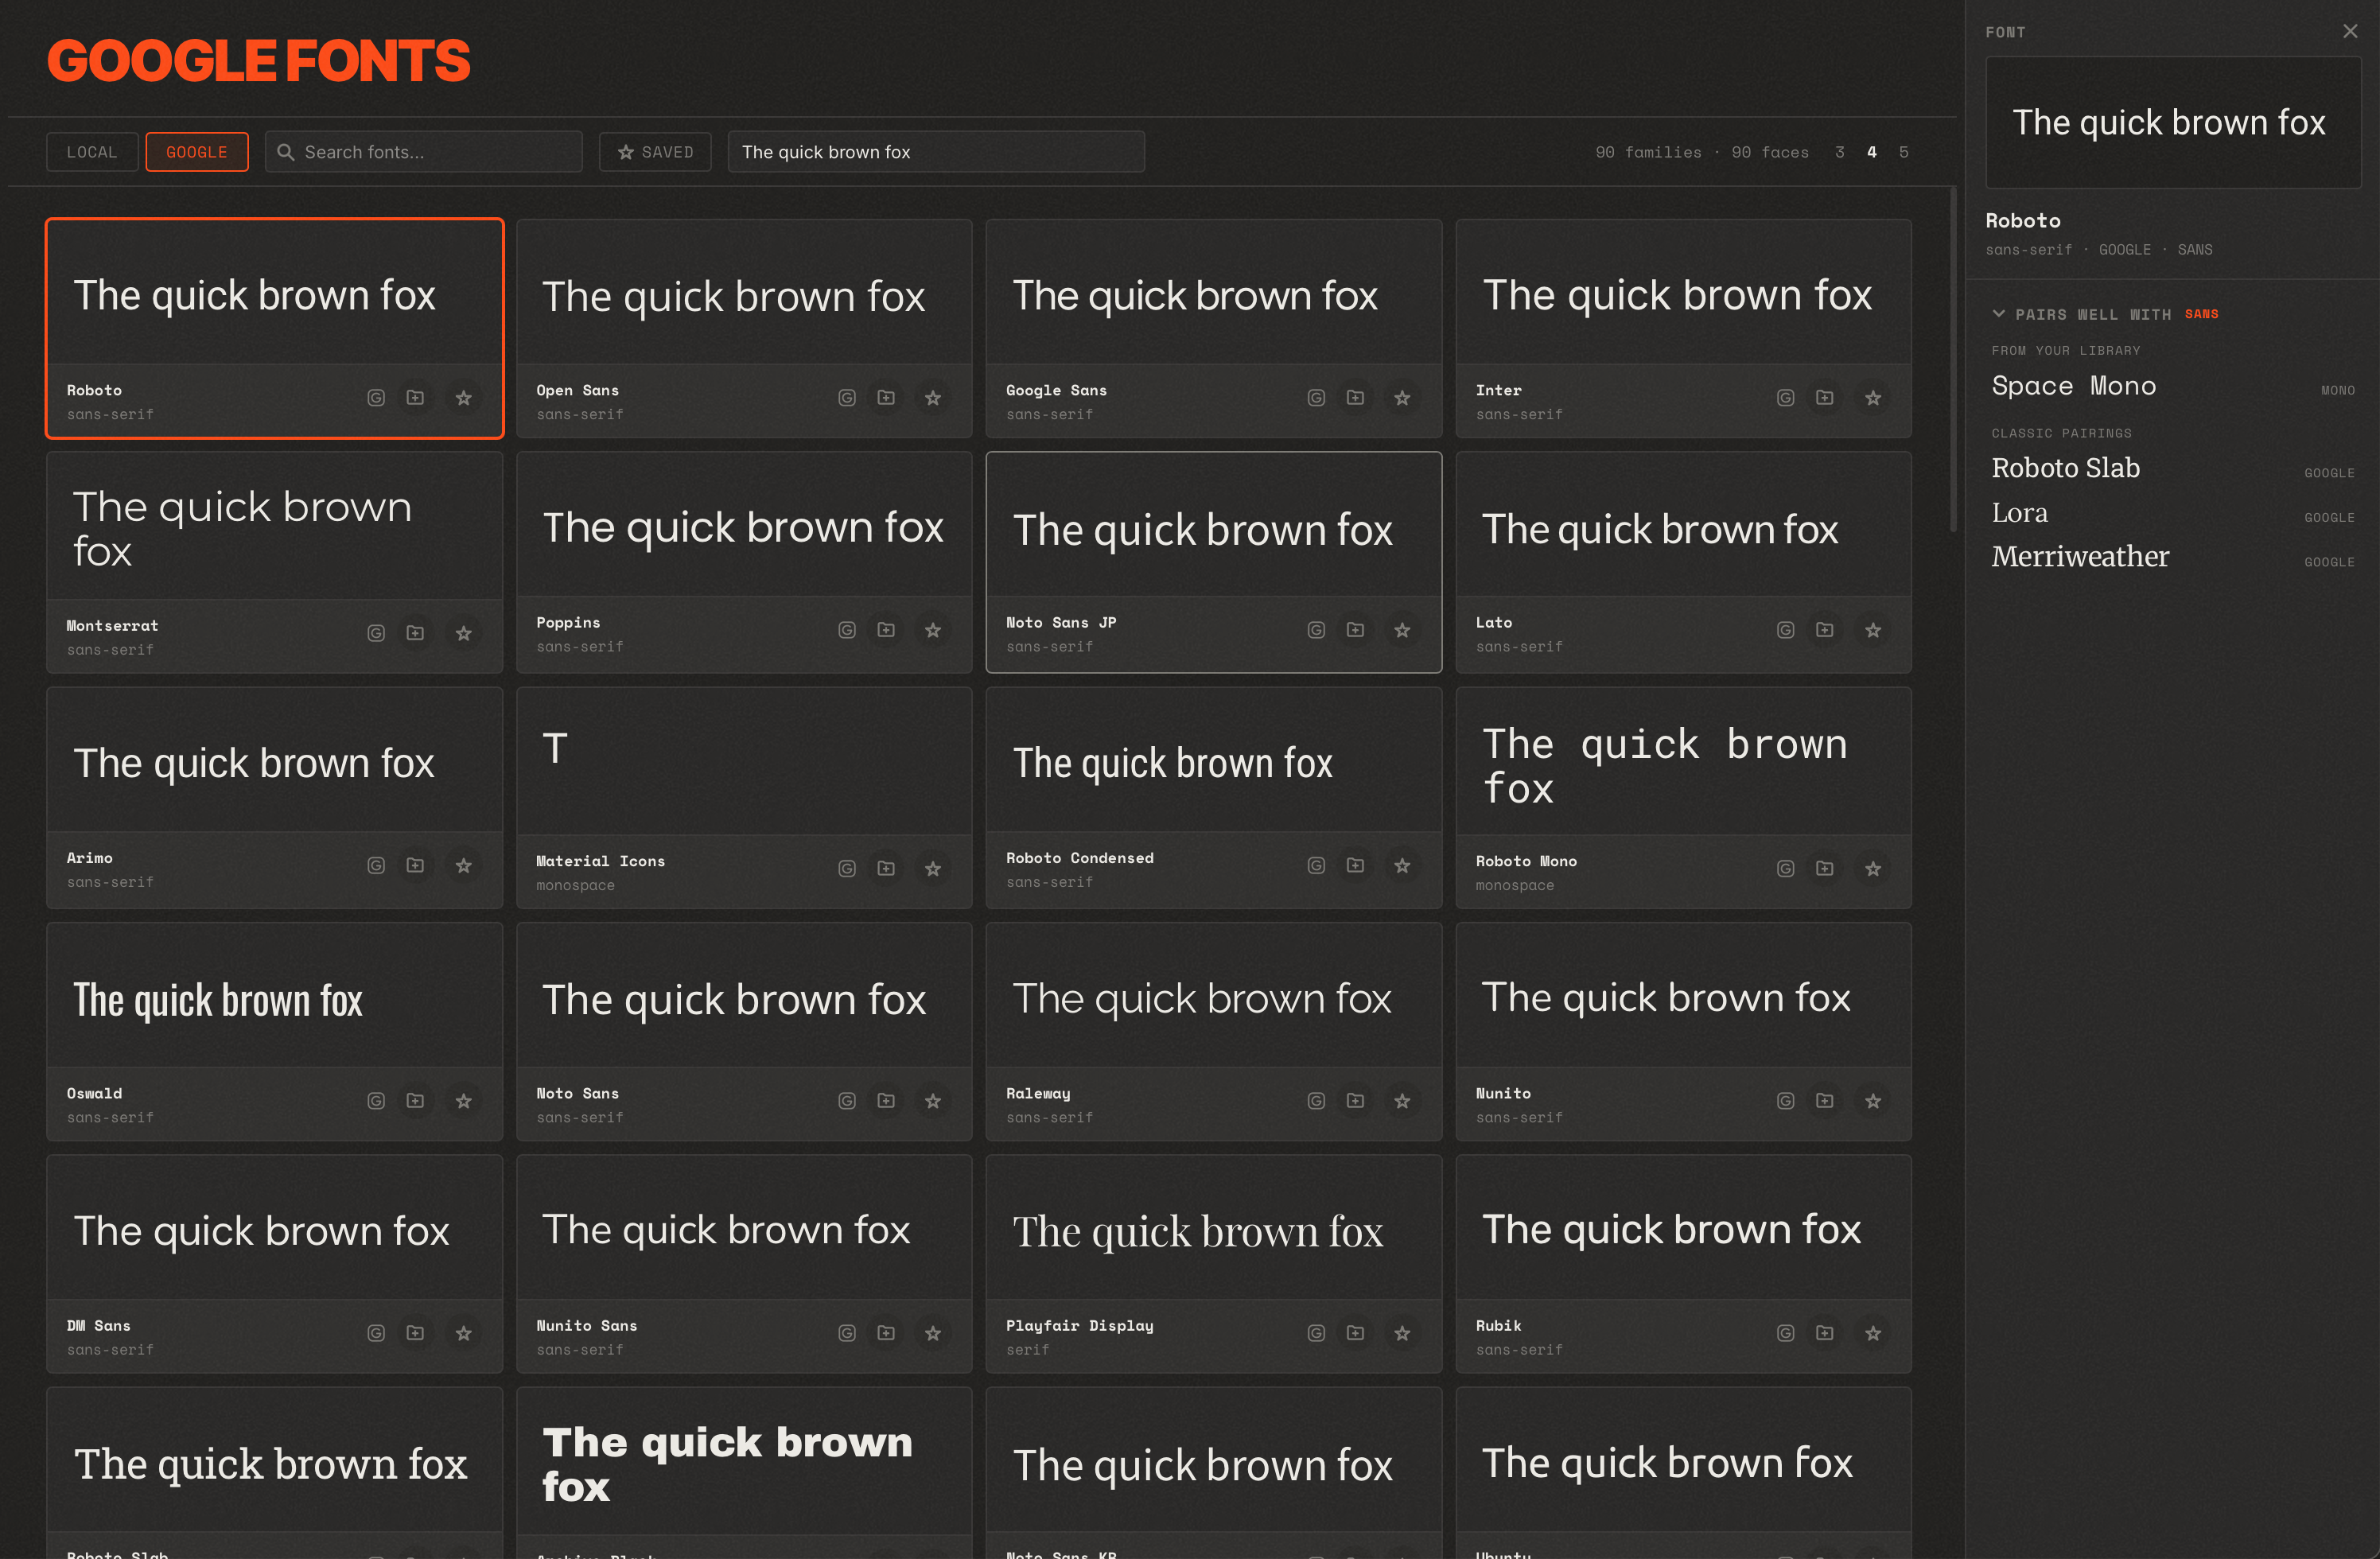This screenshot has width=2380, height=1559.
Task: Set the grid to 5 columns
Action: coord(1904,152)
